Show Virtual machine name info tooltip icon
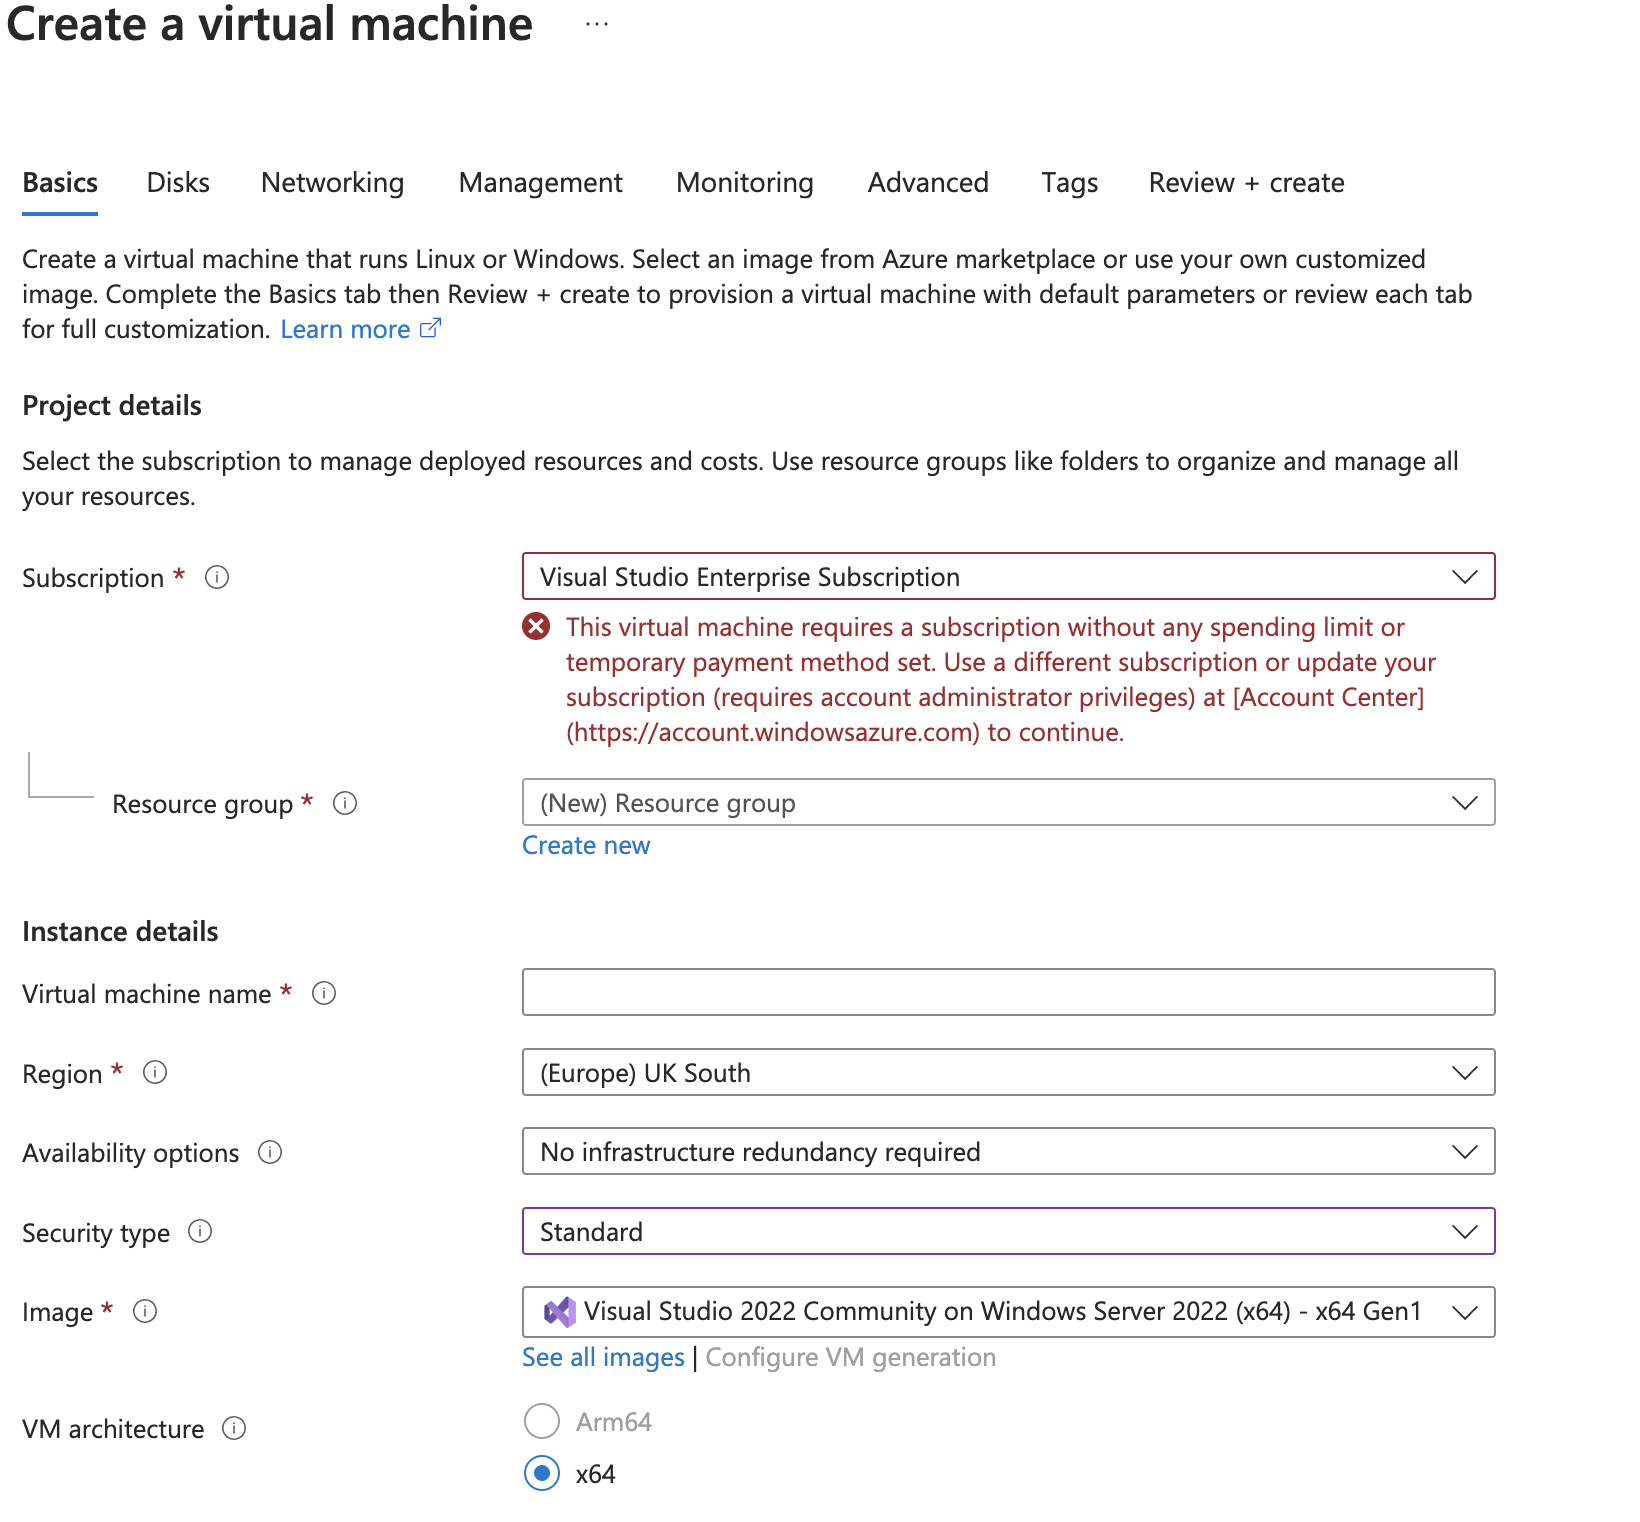The height and width of the screenshot is (1522, 1640). (324, 993)
